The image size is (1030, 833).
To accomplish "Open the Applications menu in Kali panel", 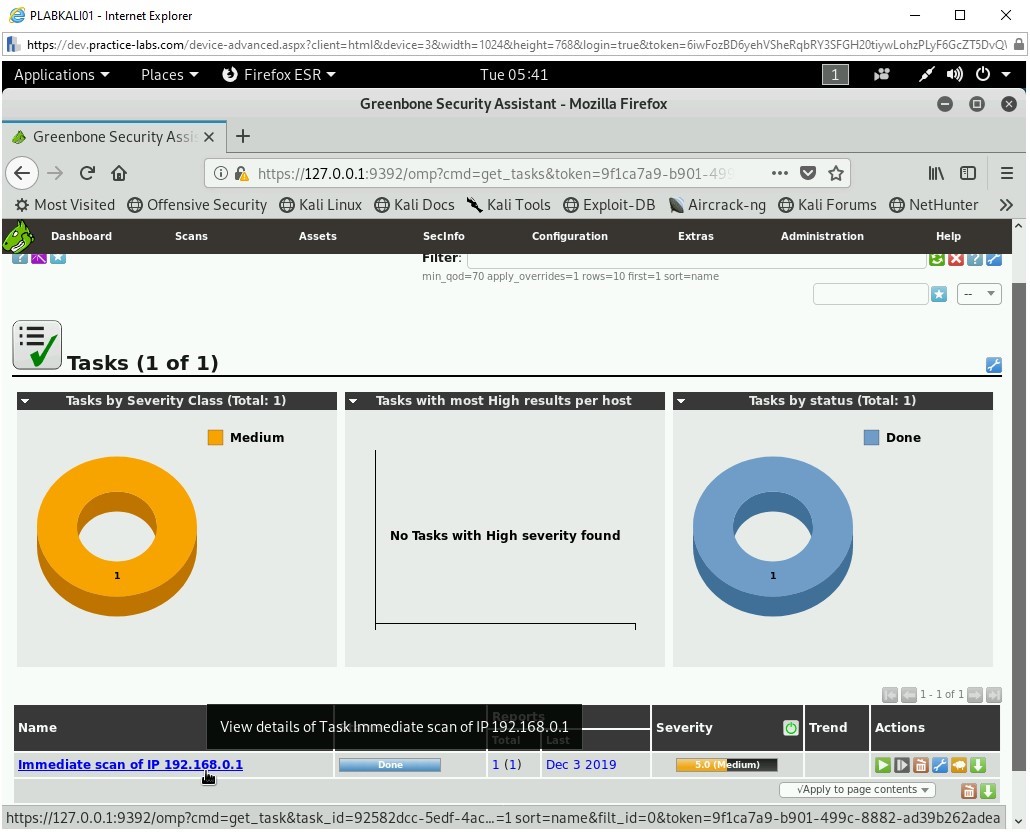I will coord(61,75).
